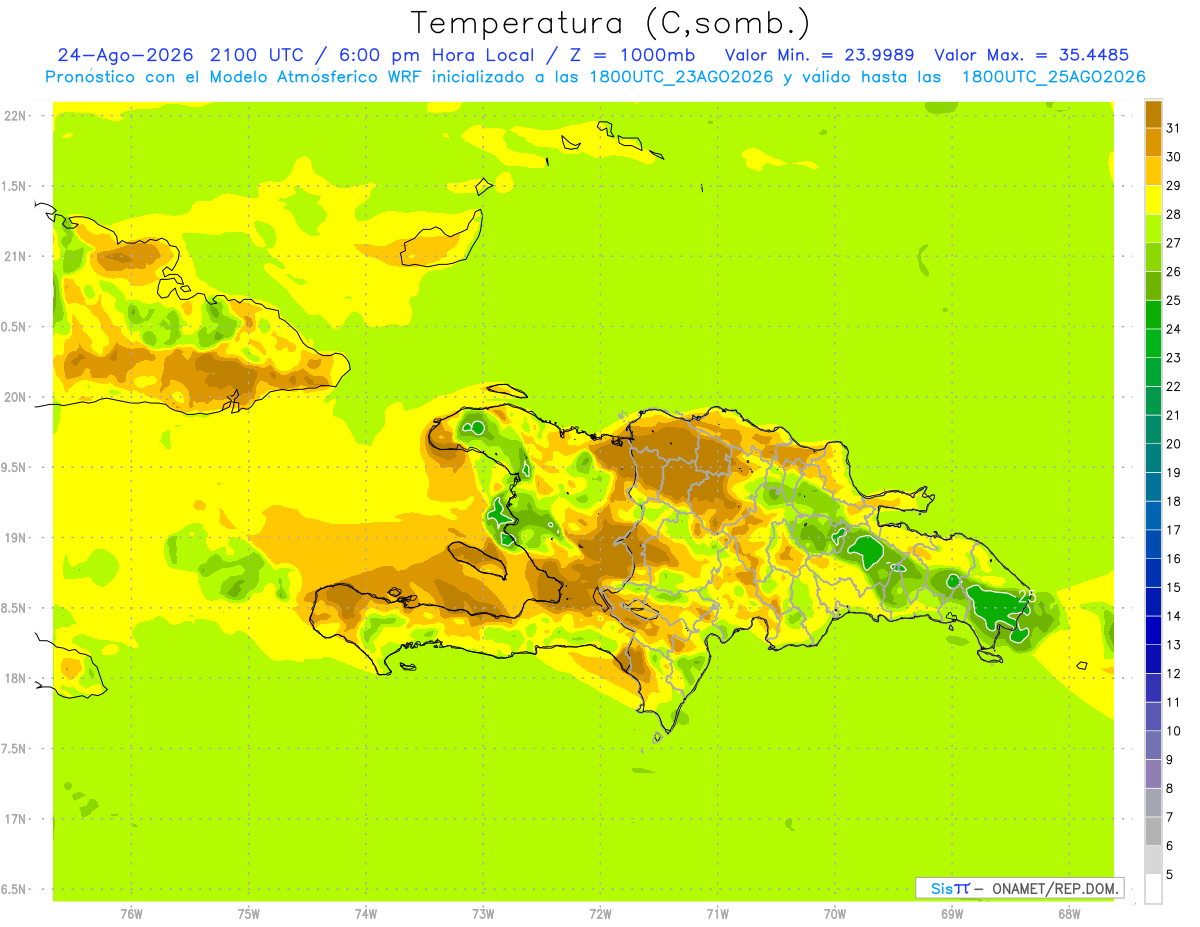Click the '25' contour label on the map
This screenshot has width=1200, height=927.
click(1026, 596)
